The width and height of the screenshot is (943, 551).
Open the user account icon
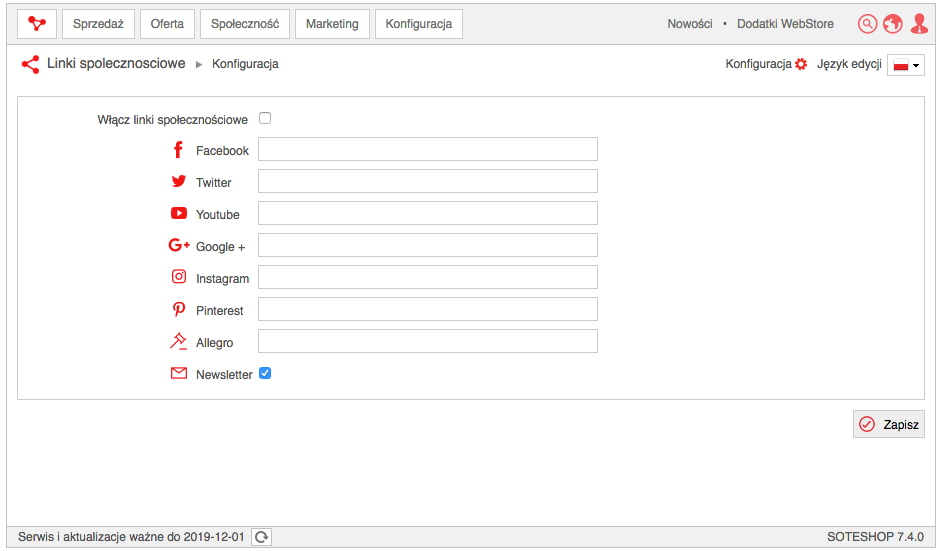click(919, 23)
